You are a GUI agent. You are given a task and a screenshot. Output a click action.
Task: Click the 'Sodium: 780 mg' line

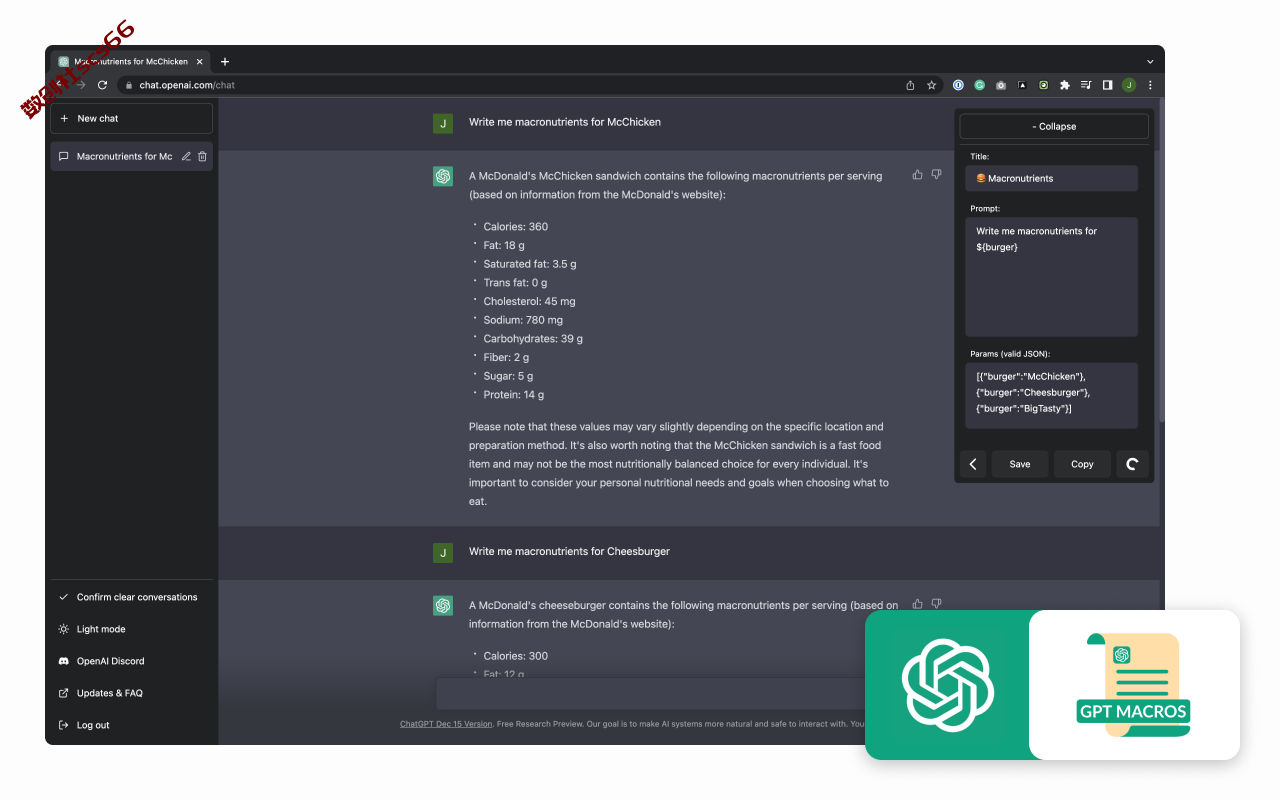(523, 320)
